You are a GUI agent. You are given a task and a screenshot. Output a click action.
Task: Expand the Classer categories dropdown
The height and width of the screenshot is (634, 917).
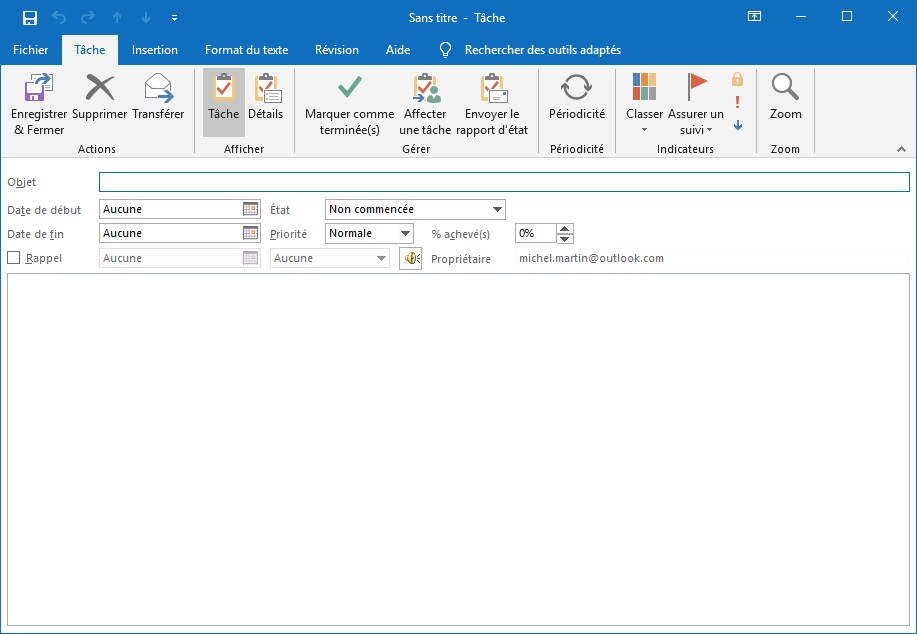tap(644, 130)
